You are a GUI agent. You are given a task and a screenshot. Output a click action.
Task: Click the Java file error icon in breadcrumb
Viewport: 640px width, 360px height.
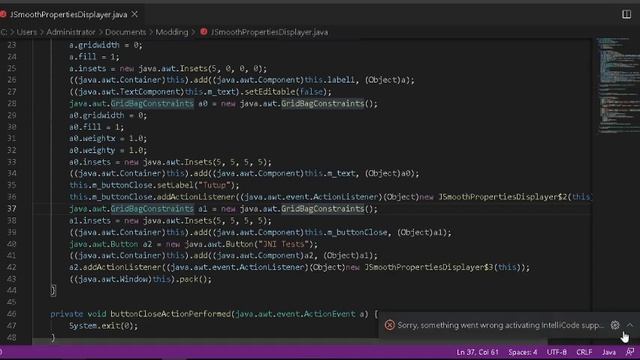click(x=204, y=32)
